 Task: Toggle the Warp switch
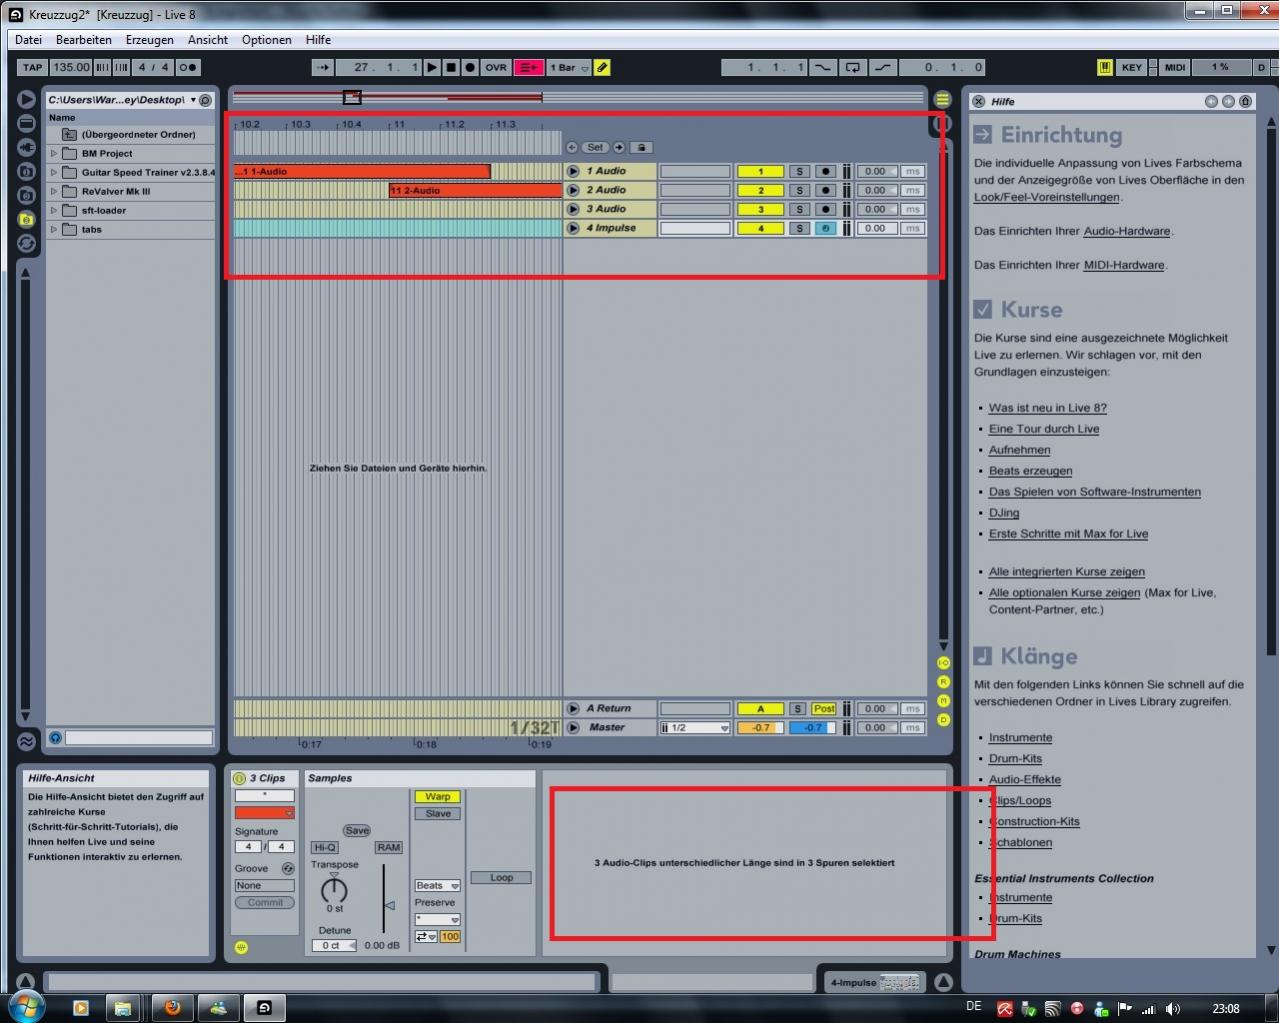point(437,796)
